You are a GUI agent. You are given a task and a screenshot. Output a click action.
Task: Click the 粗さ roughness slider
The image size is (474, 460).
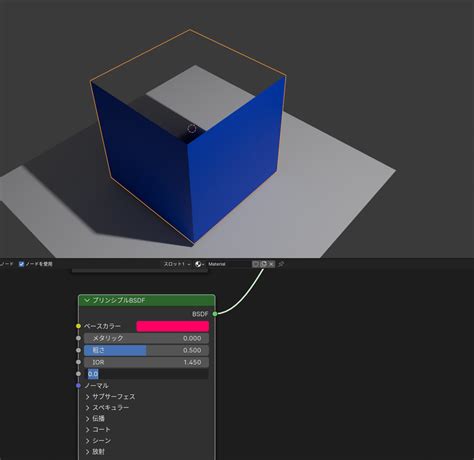pyautogui.click(x=146, y=350)
